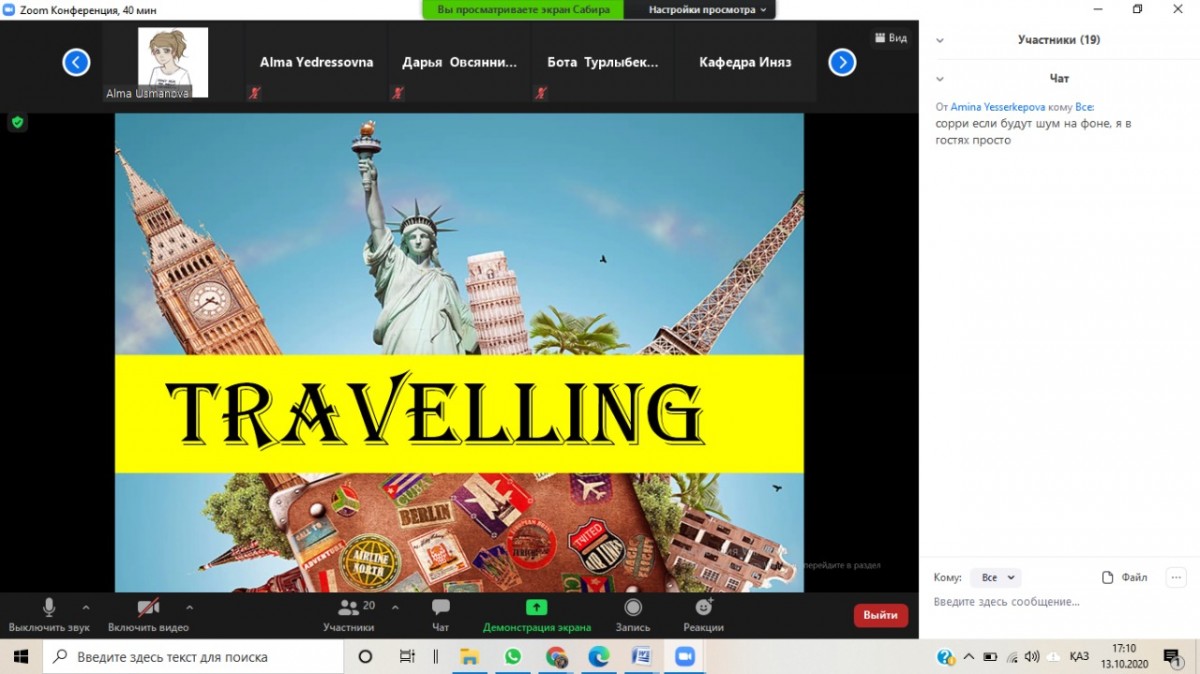Open the Кому recipient dropdown set to Все
The height and width of the screenshot is (674, 1200).
pos(996,577)
